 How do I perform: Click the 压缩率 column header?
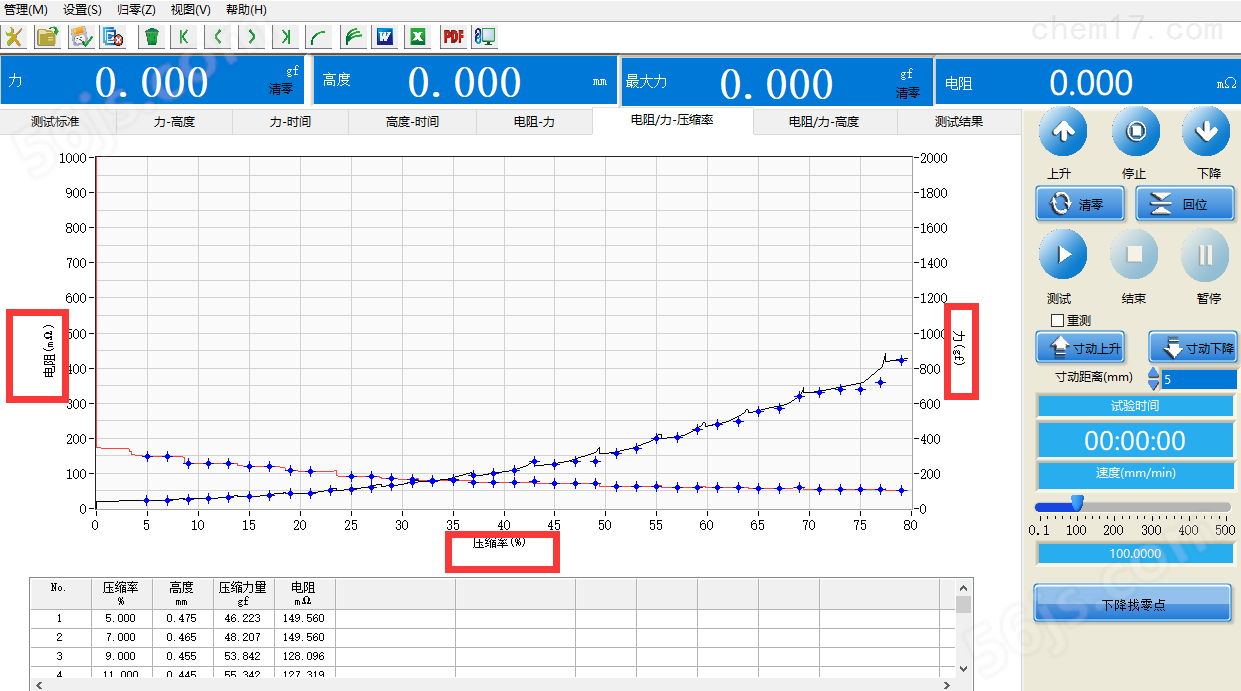tap(120, 594)
